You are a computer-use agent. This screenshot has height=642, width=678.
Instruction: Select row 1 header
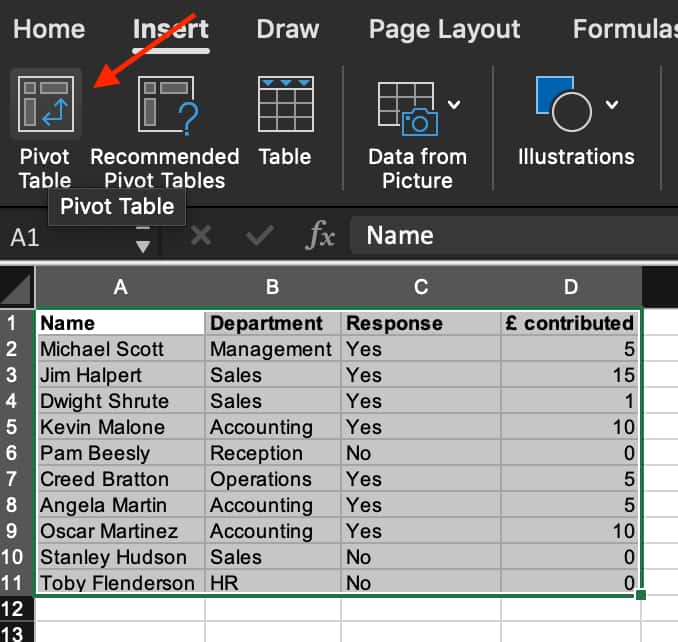[16, 323]
